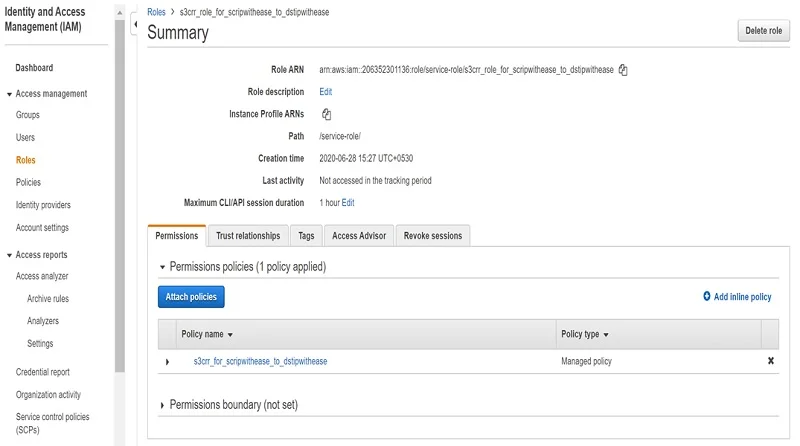Collapse the Access management menu group

click(x=9, y=94)
